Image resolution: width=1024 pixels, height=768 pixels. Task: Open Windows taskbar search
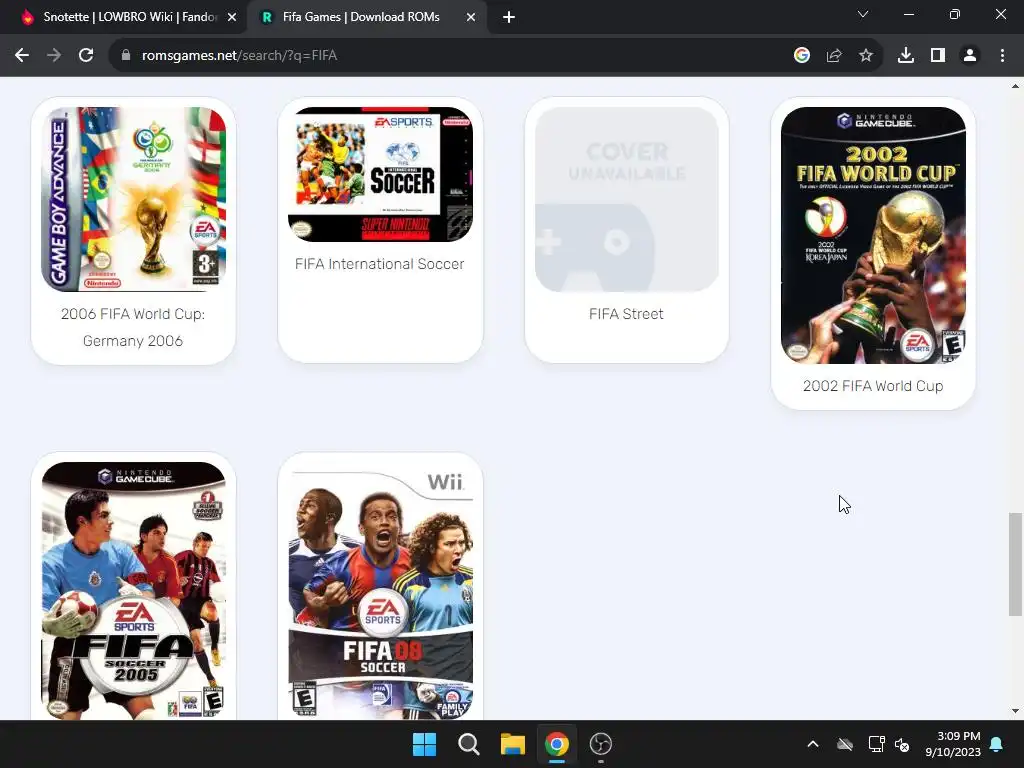coord(468,744)
